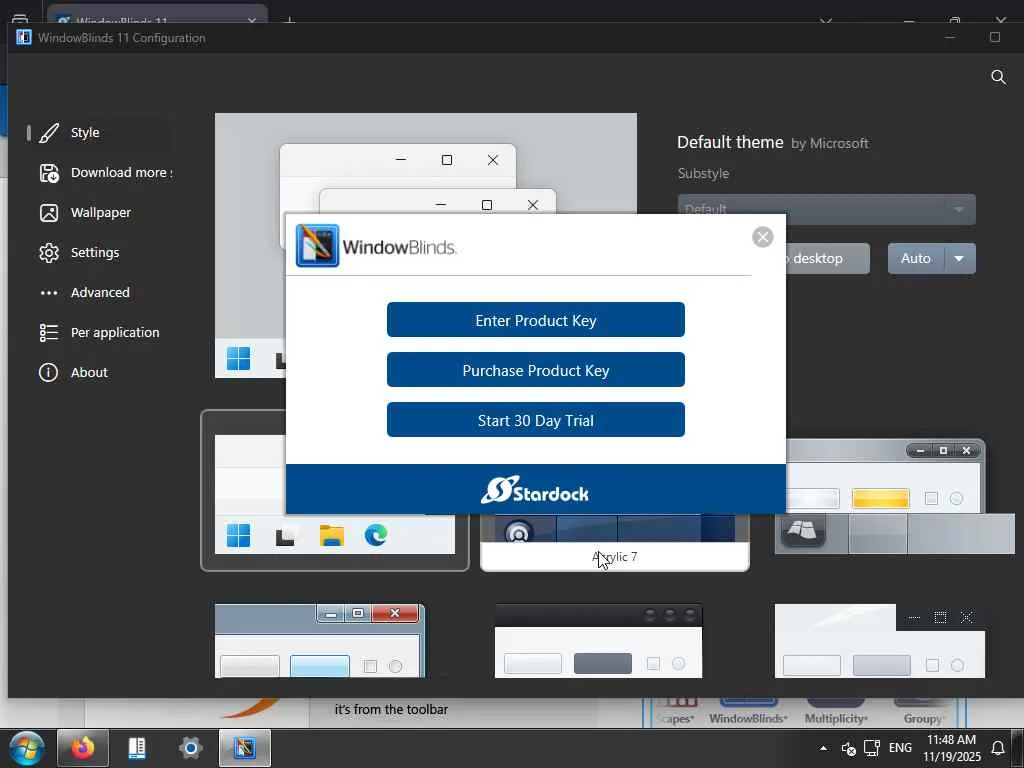
Task: Click the Advanced three-dots icon
Action: click(49, 293)
